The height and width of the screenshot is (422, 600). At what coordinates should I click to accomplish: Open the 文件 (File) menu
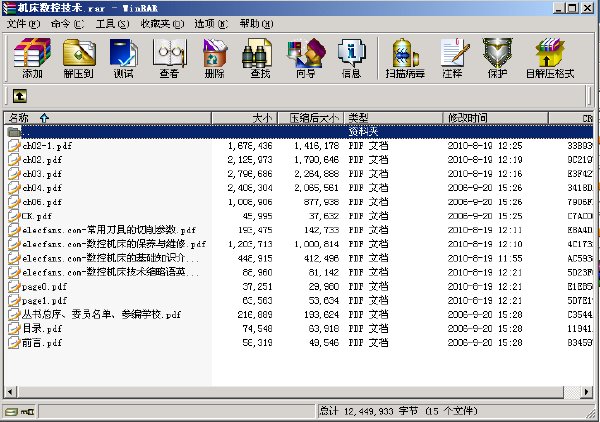pos(23,24)
